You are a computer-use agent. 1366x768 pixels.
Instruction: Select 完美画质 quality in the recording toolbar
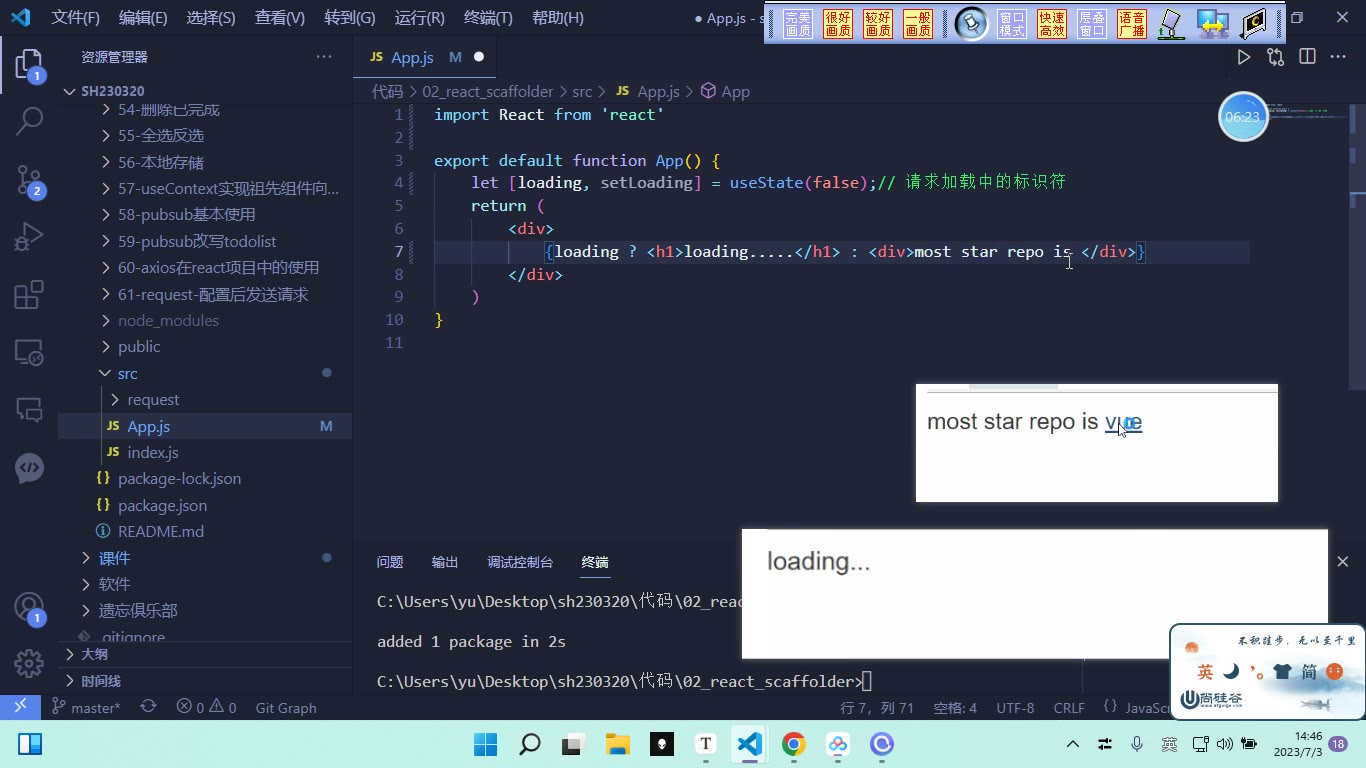click(798, 24)
